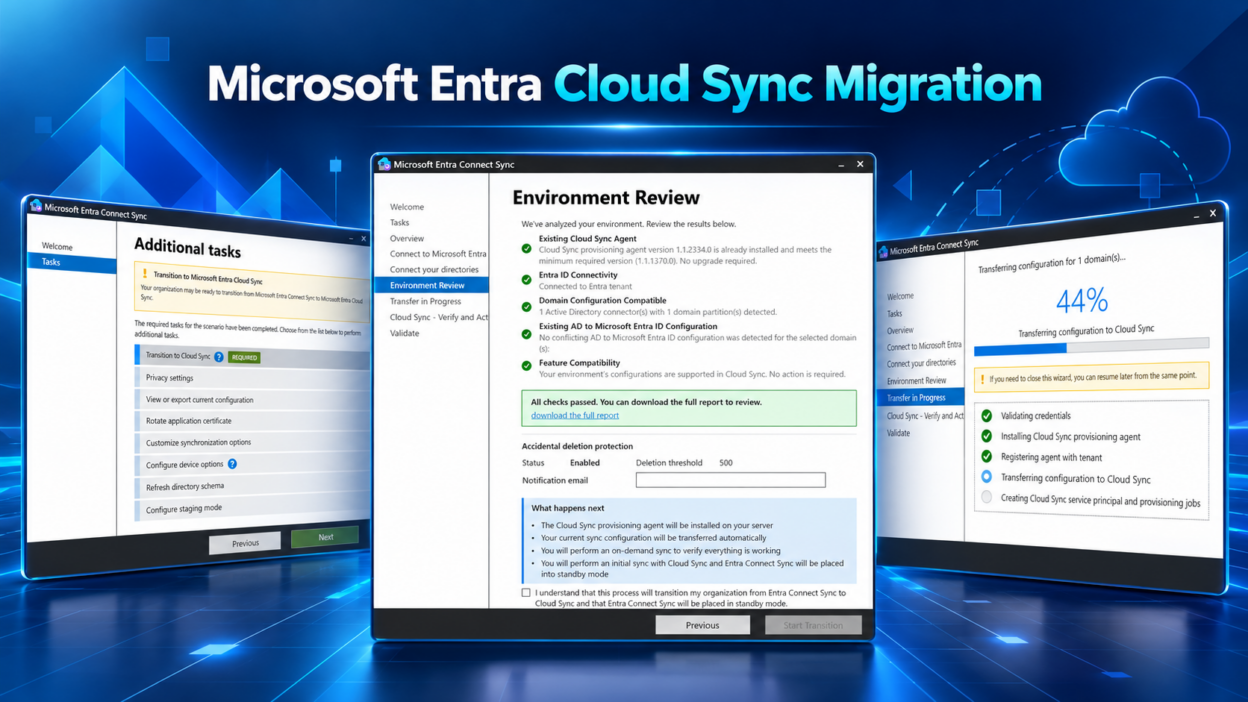Click the green check beside Installing Cloud Sync provisioning agent

[x=987, y=436]
